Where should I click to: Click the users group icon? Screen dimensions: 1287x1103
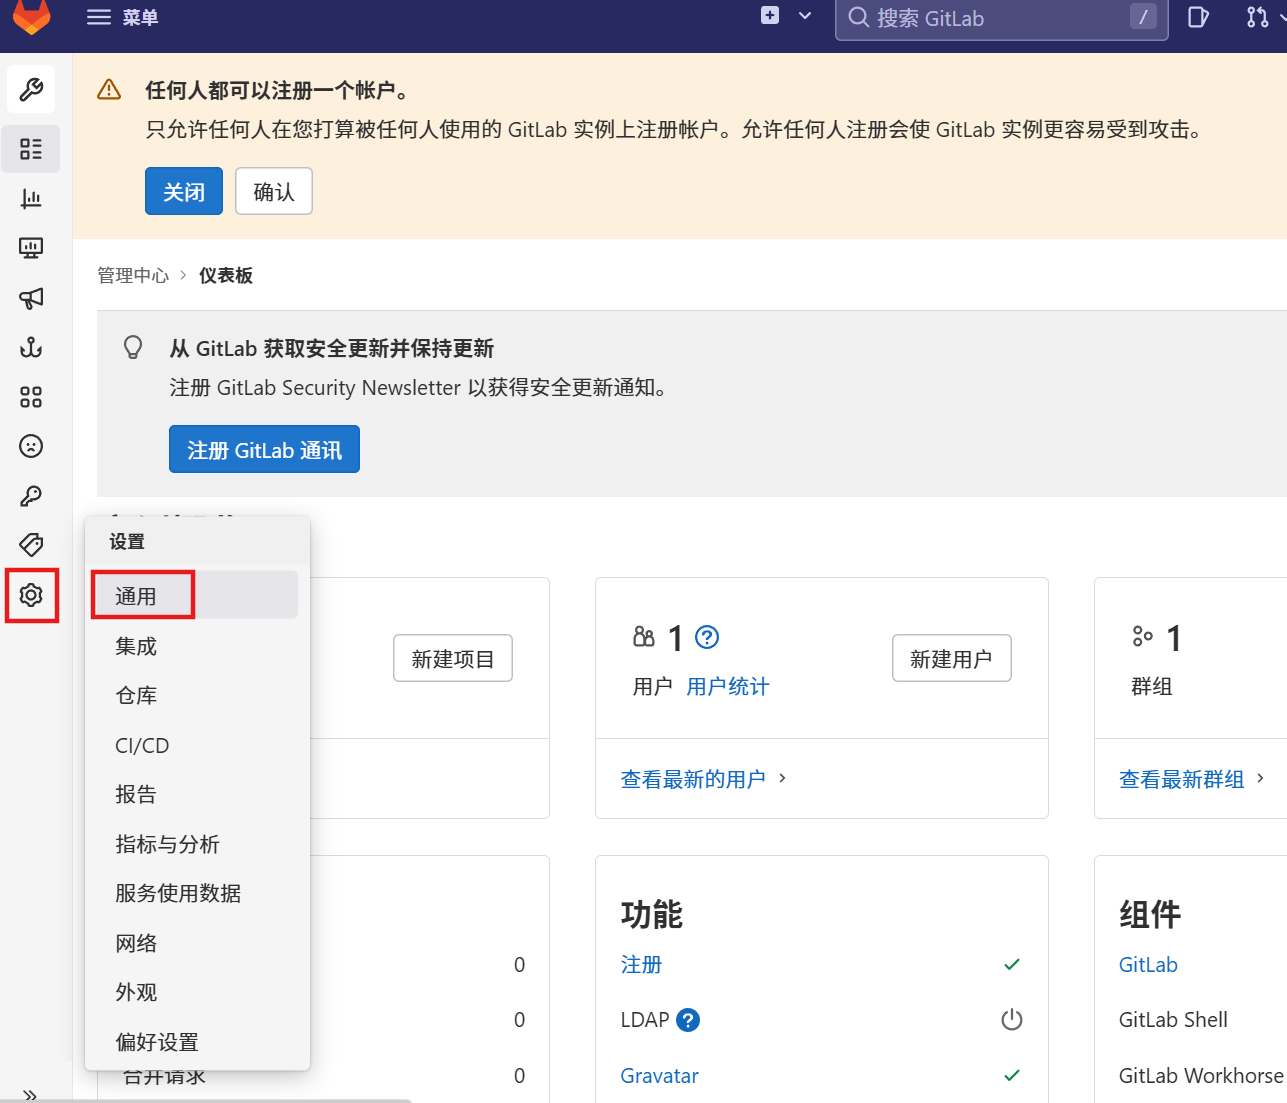[644, 637]
